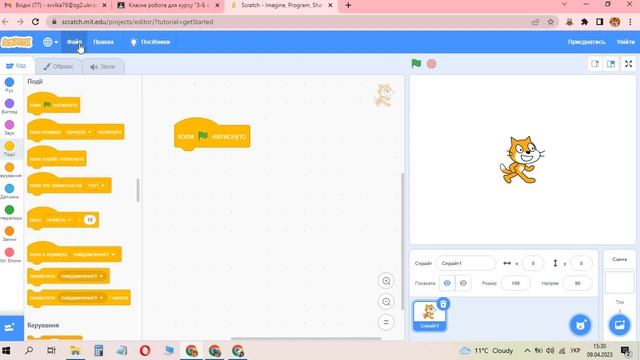
Task: Click the choose a sprite button
Action: [x=580, y=325]
